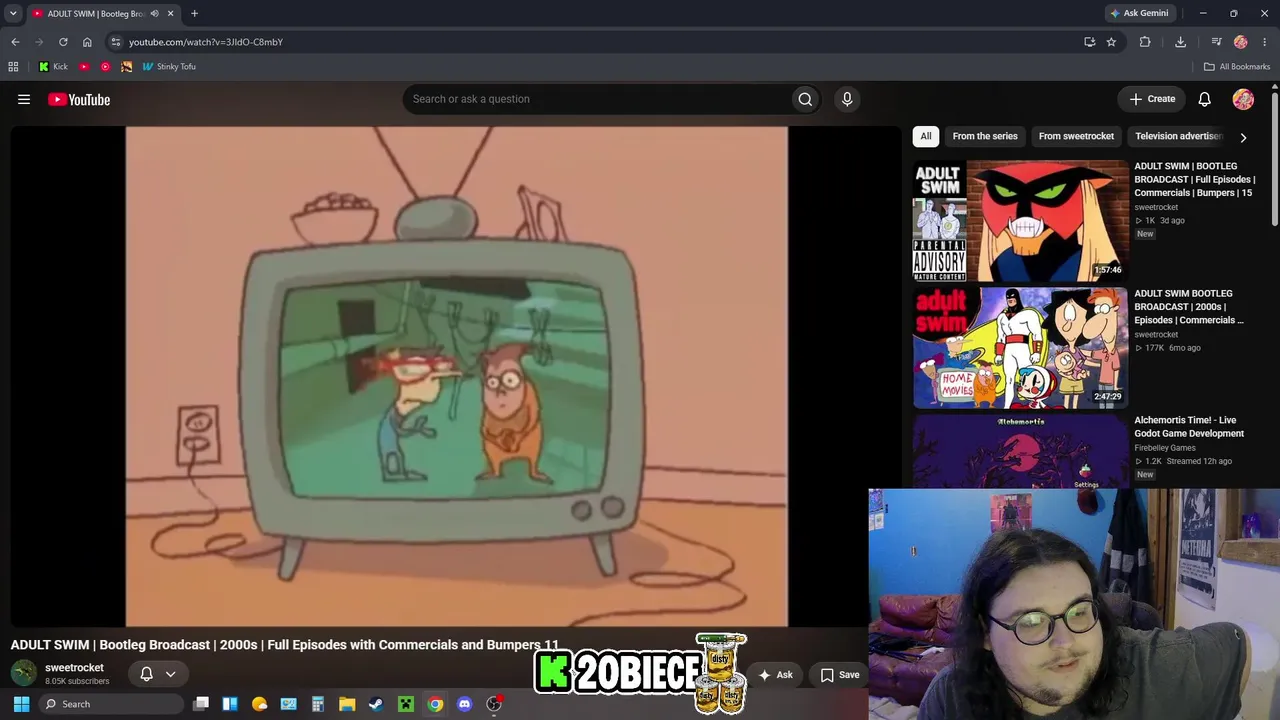Open the Kick bookmark
The width and height of the screenshot is (1280, 720).
coord(53,67)
